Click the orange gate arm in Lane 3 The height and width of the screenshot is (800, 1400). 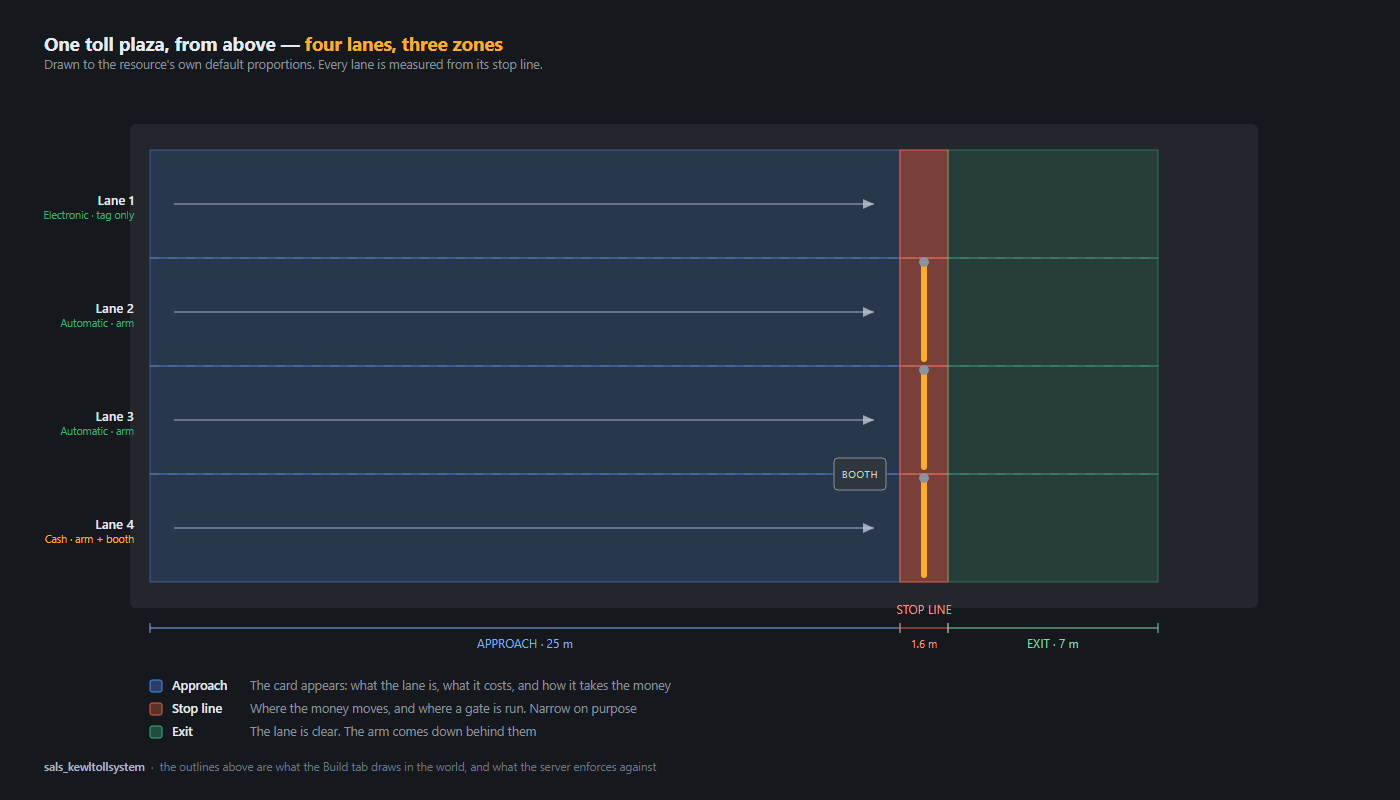point(924,422)
